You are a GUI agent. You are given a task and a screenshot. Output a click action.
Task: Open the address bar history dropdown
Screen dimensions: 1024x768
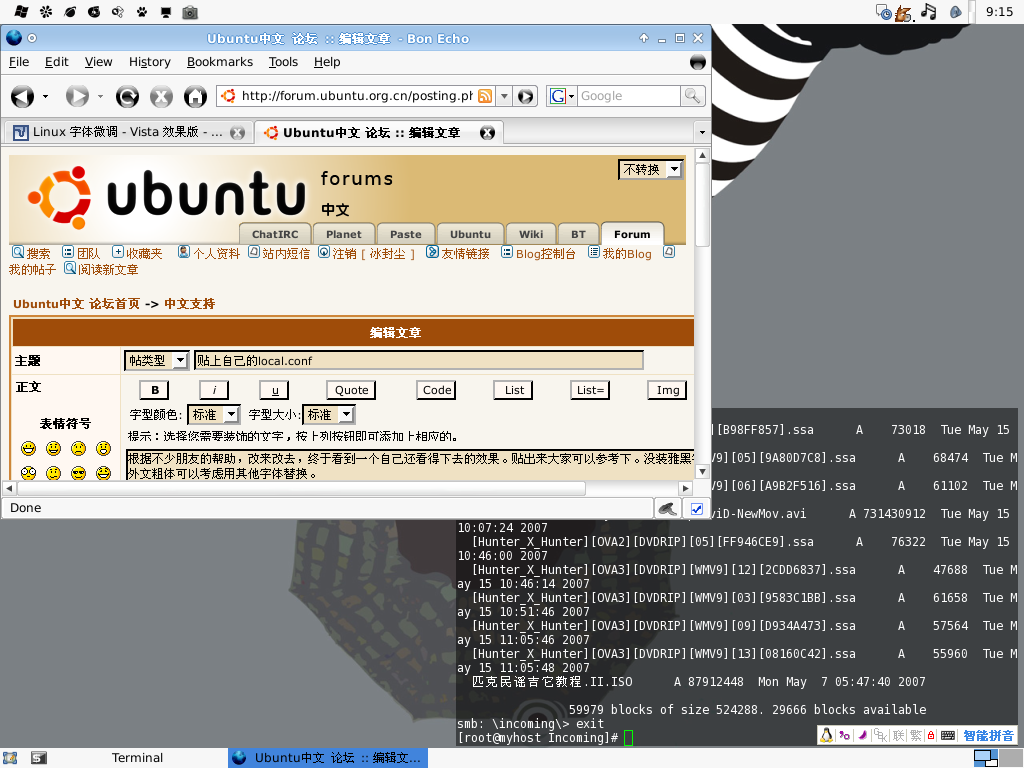tap(504, 96)
